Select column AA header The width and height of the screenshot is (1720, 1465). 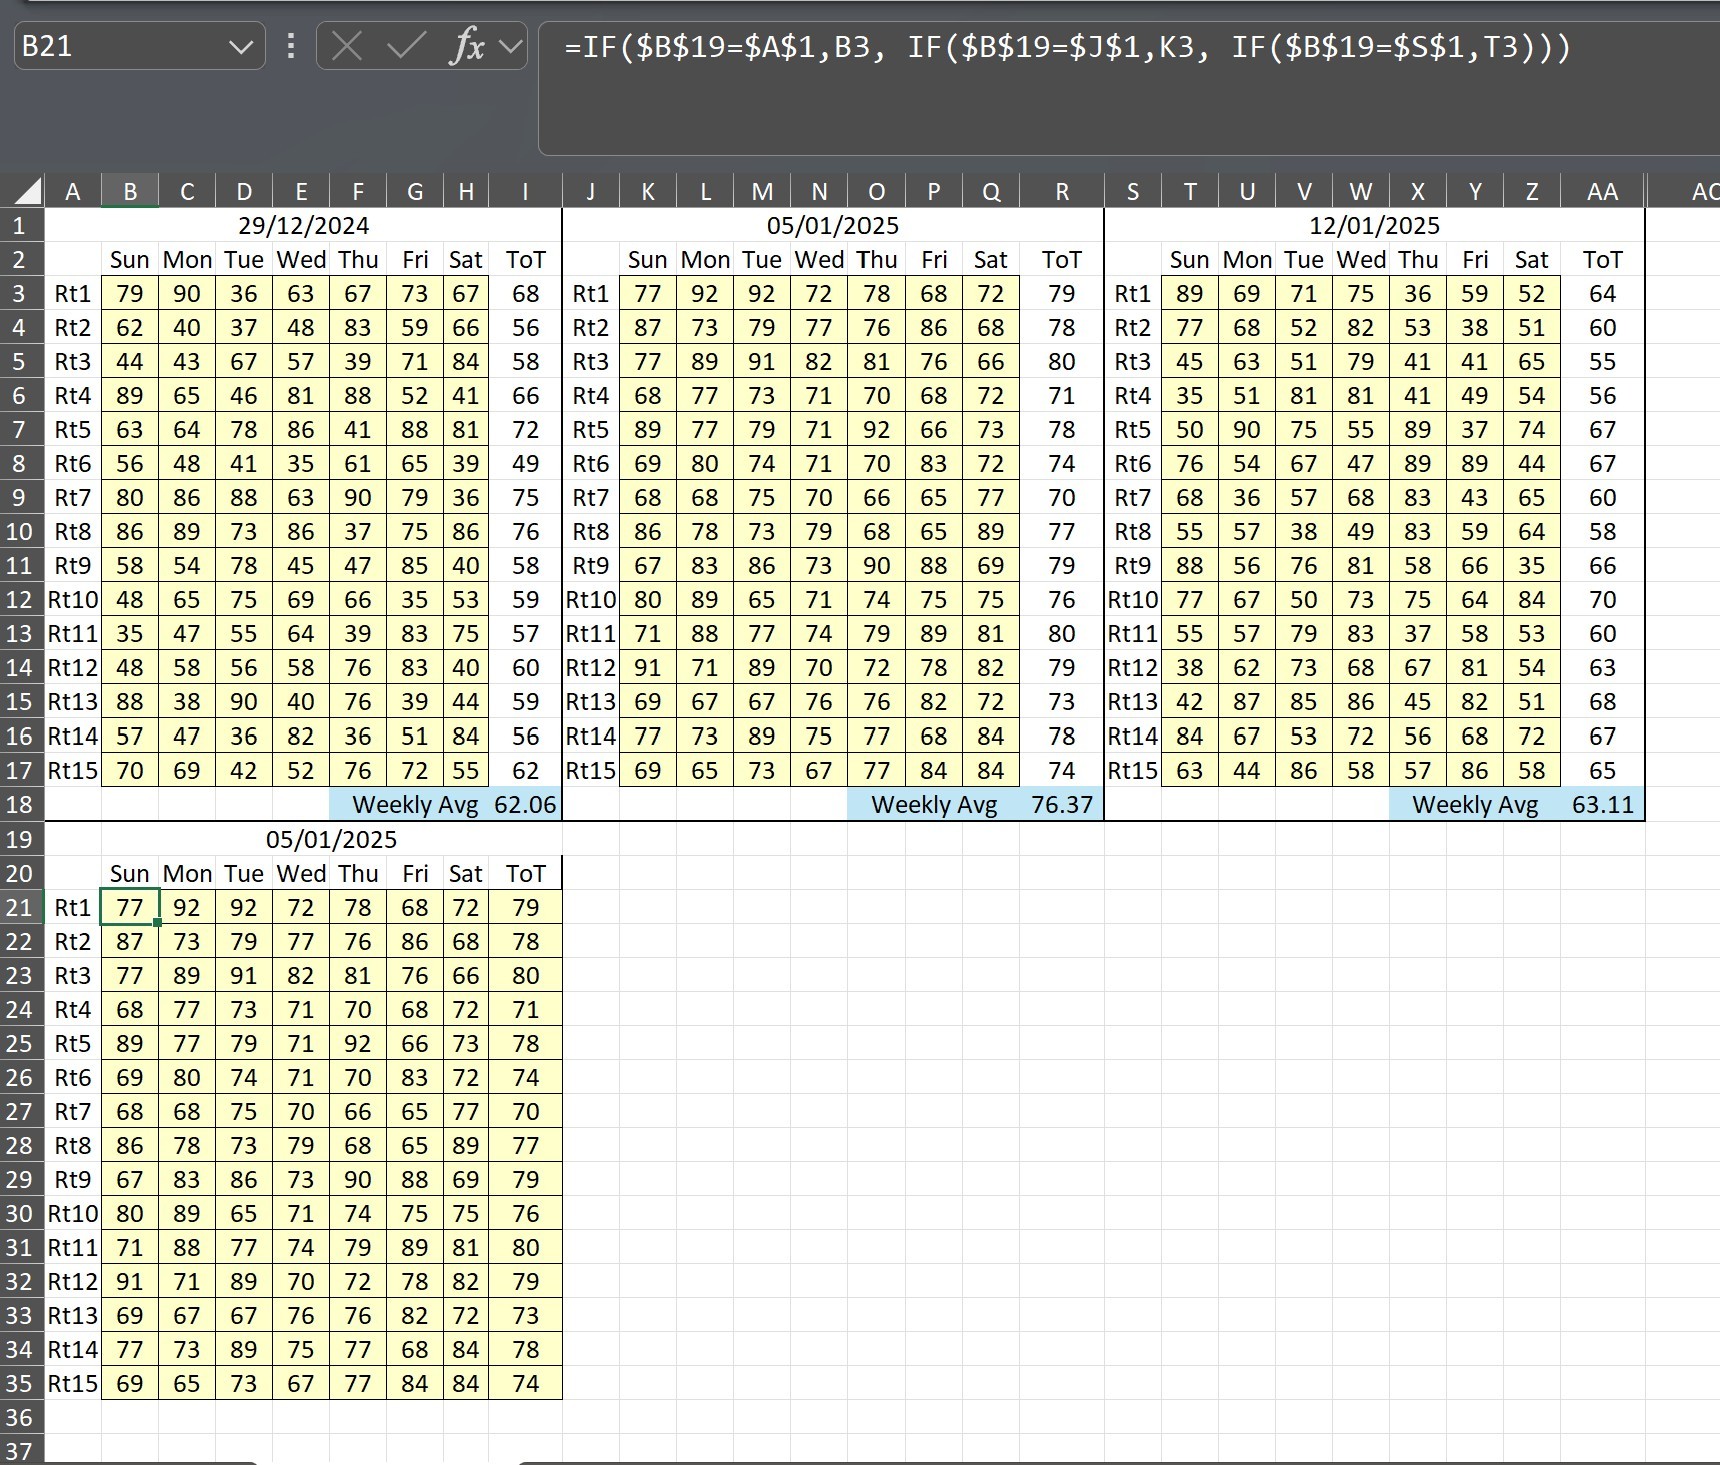(1602, 191)
